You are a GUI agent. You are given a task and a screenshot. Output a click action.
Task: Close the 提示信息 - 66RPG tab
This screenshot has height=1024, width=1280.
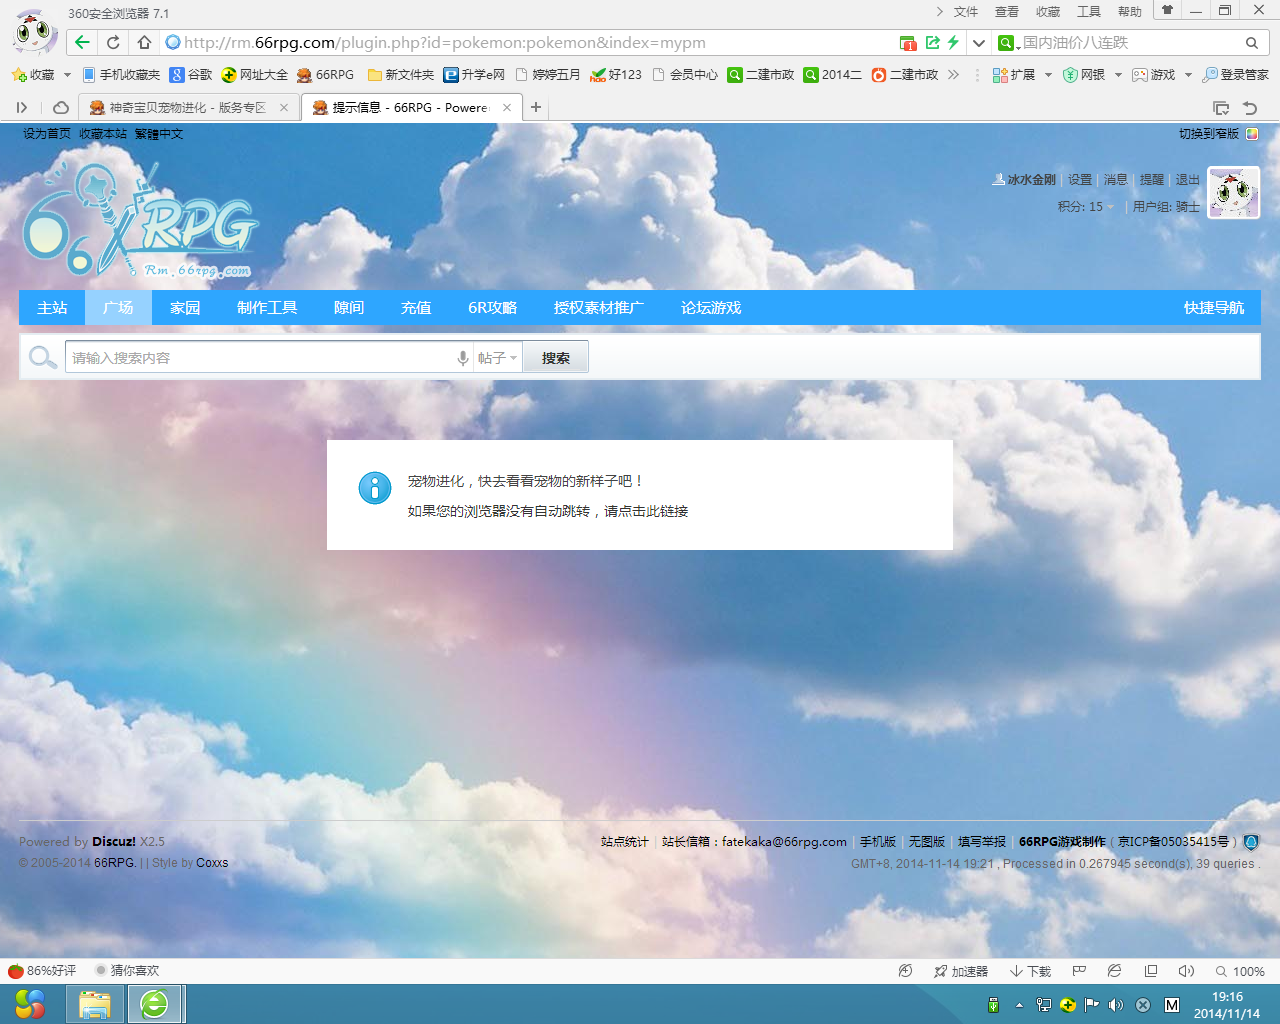pos(507,107)
